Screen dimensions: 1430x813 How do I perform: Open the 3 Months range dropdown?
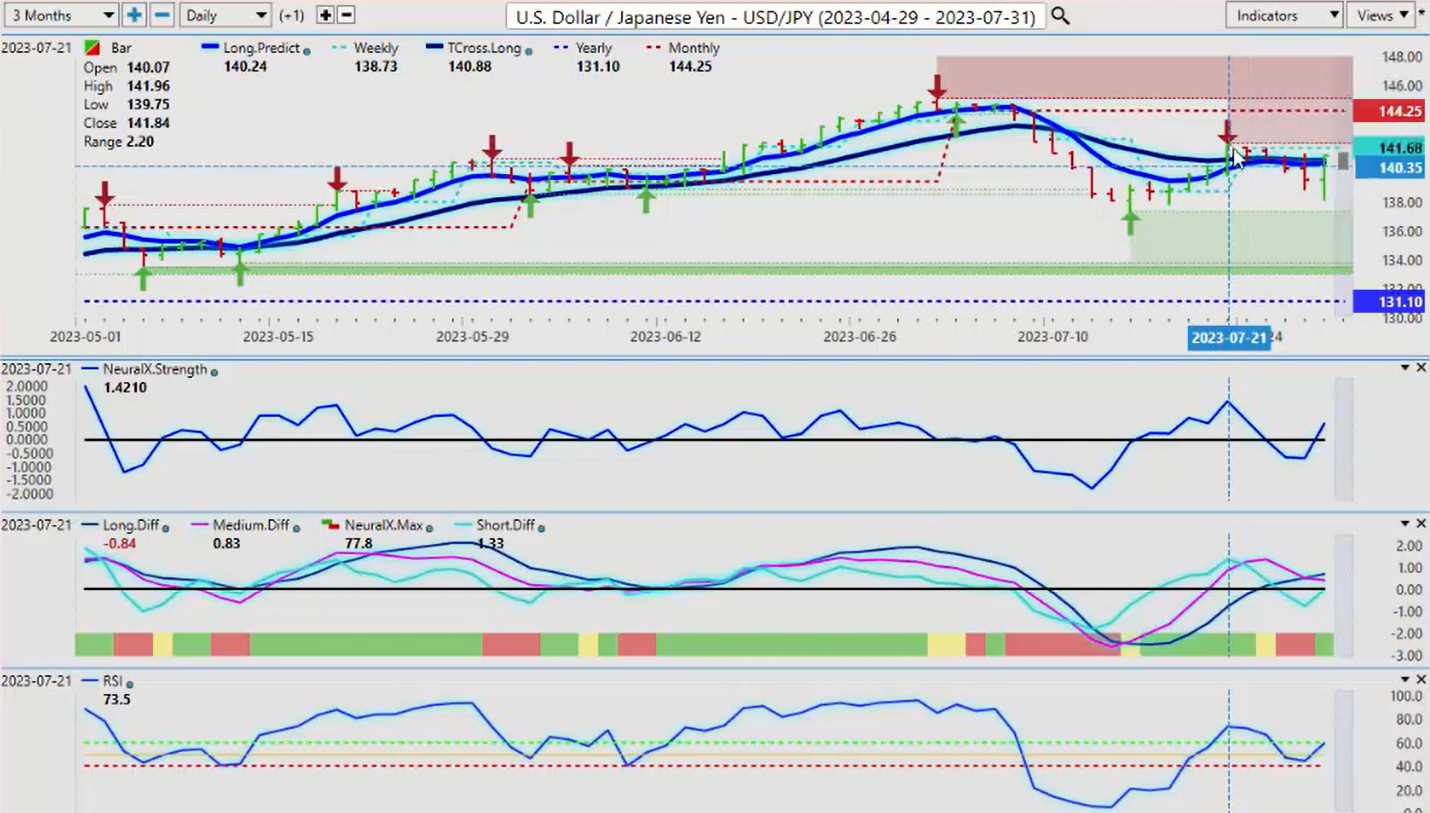click(x=60, y=15)
